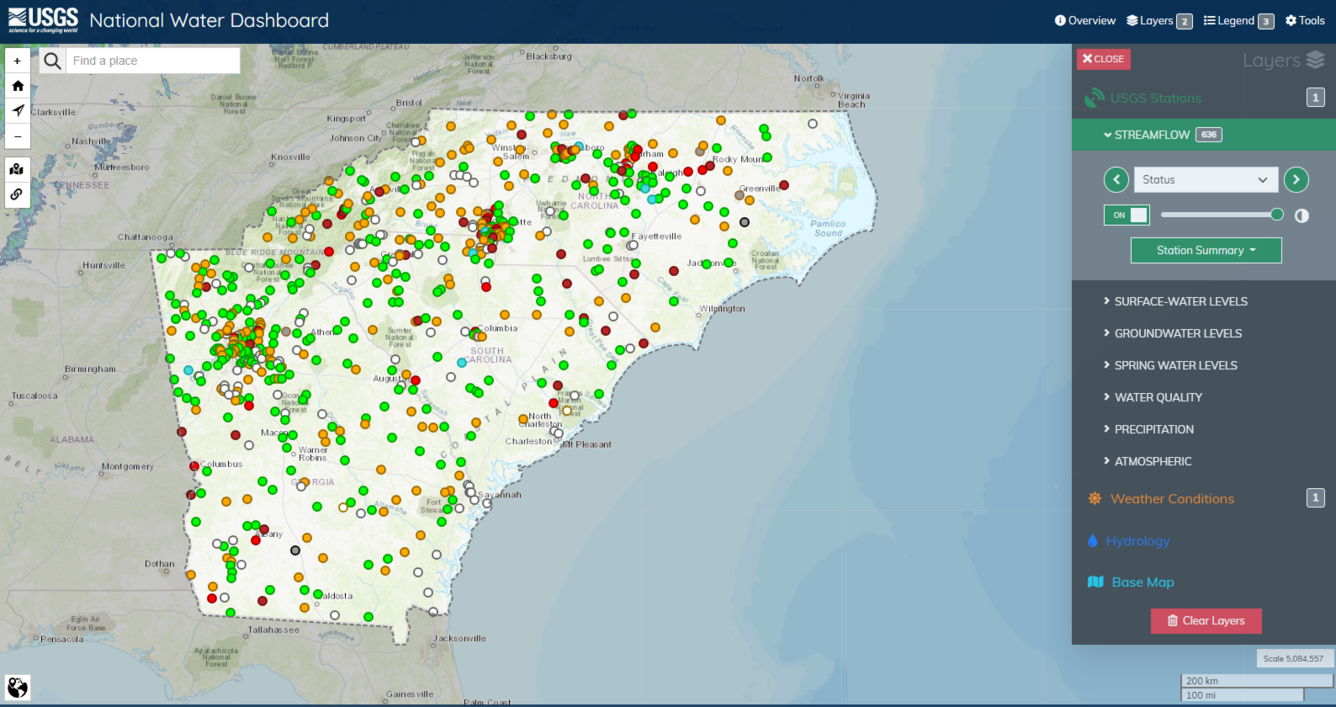Viewport: 1336px width, 707px height.
Task: Open the Layers menu in header
Action: click(x=1159, y=20)
